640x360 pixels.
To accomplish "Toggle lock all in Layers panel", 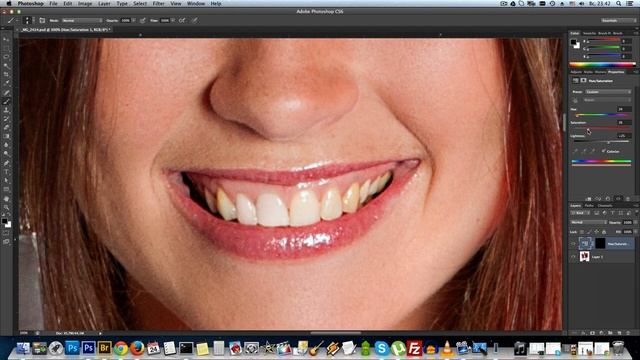I will point(604,232).
